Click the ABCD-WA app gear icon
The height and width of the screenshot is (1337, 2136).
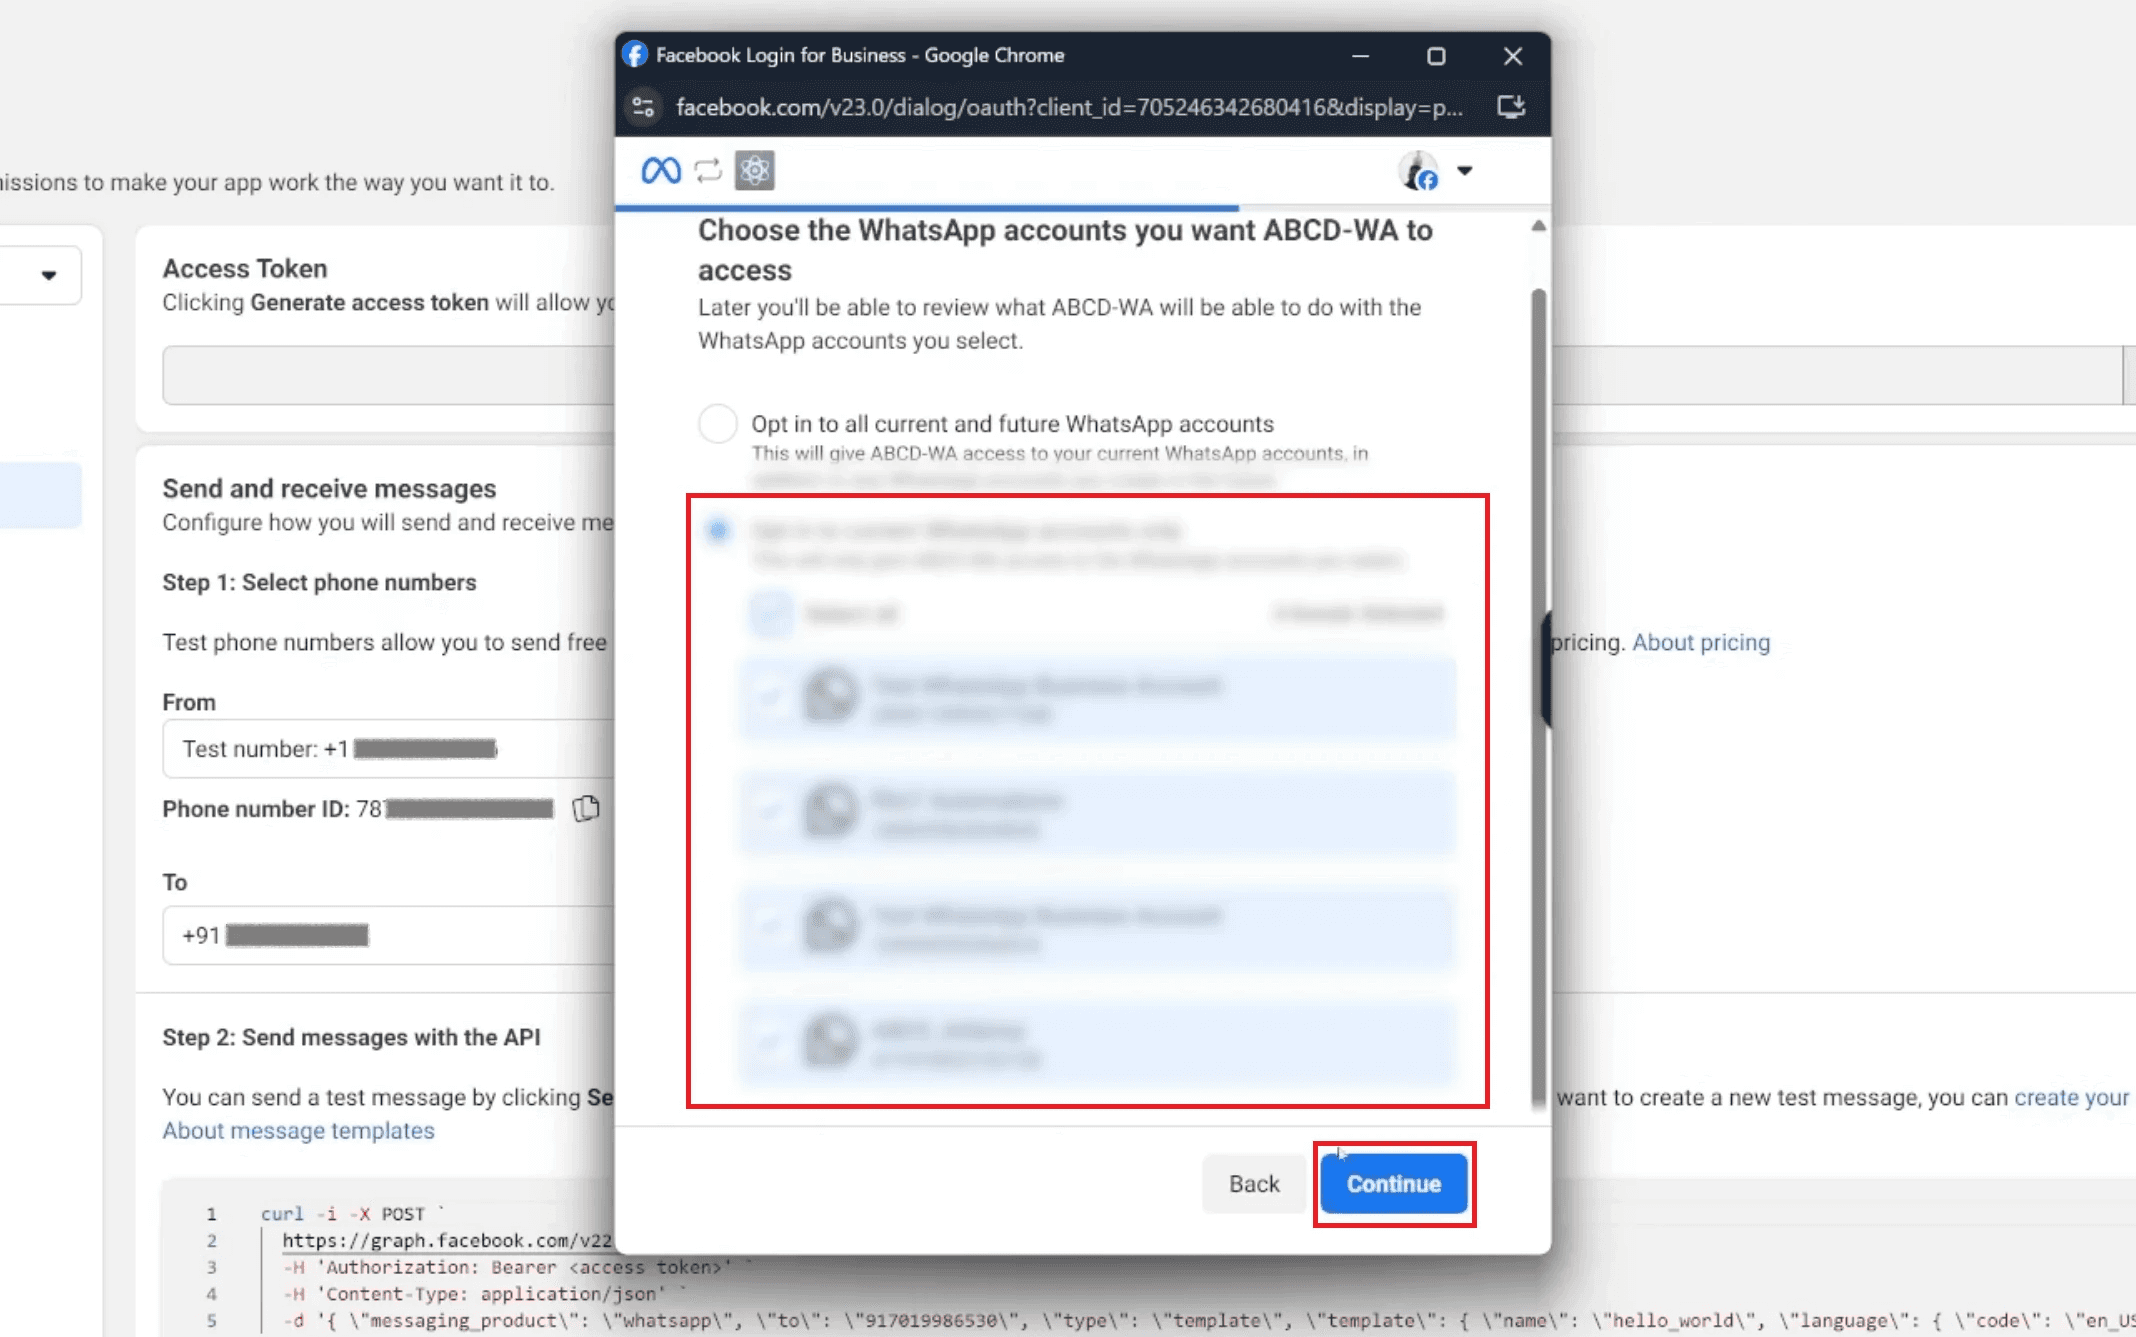pos(755,171)
